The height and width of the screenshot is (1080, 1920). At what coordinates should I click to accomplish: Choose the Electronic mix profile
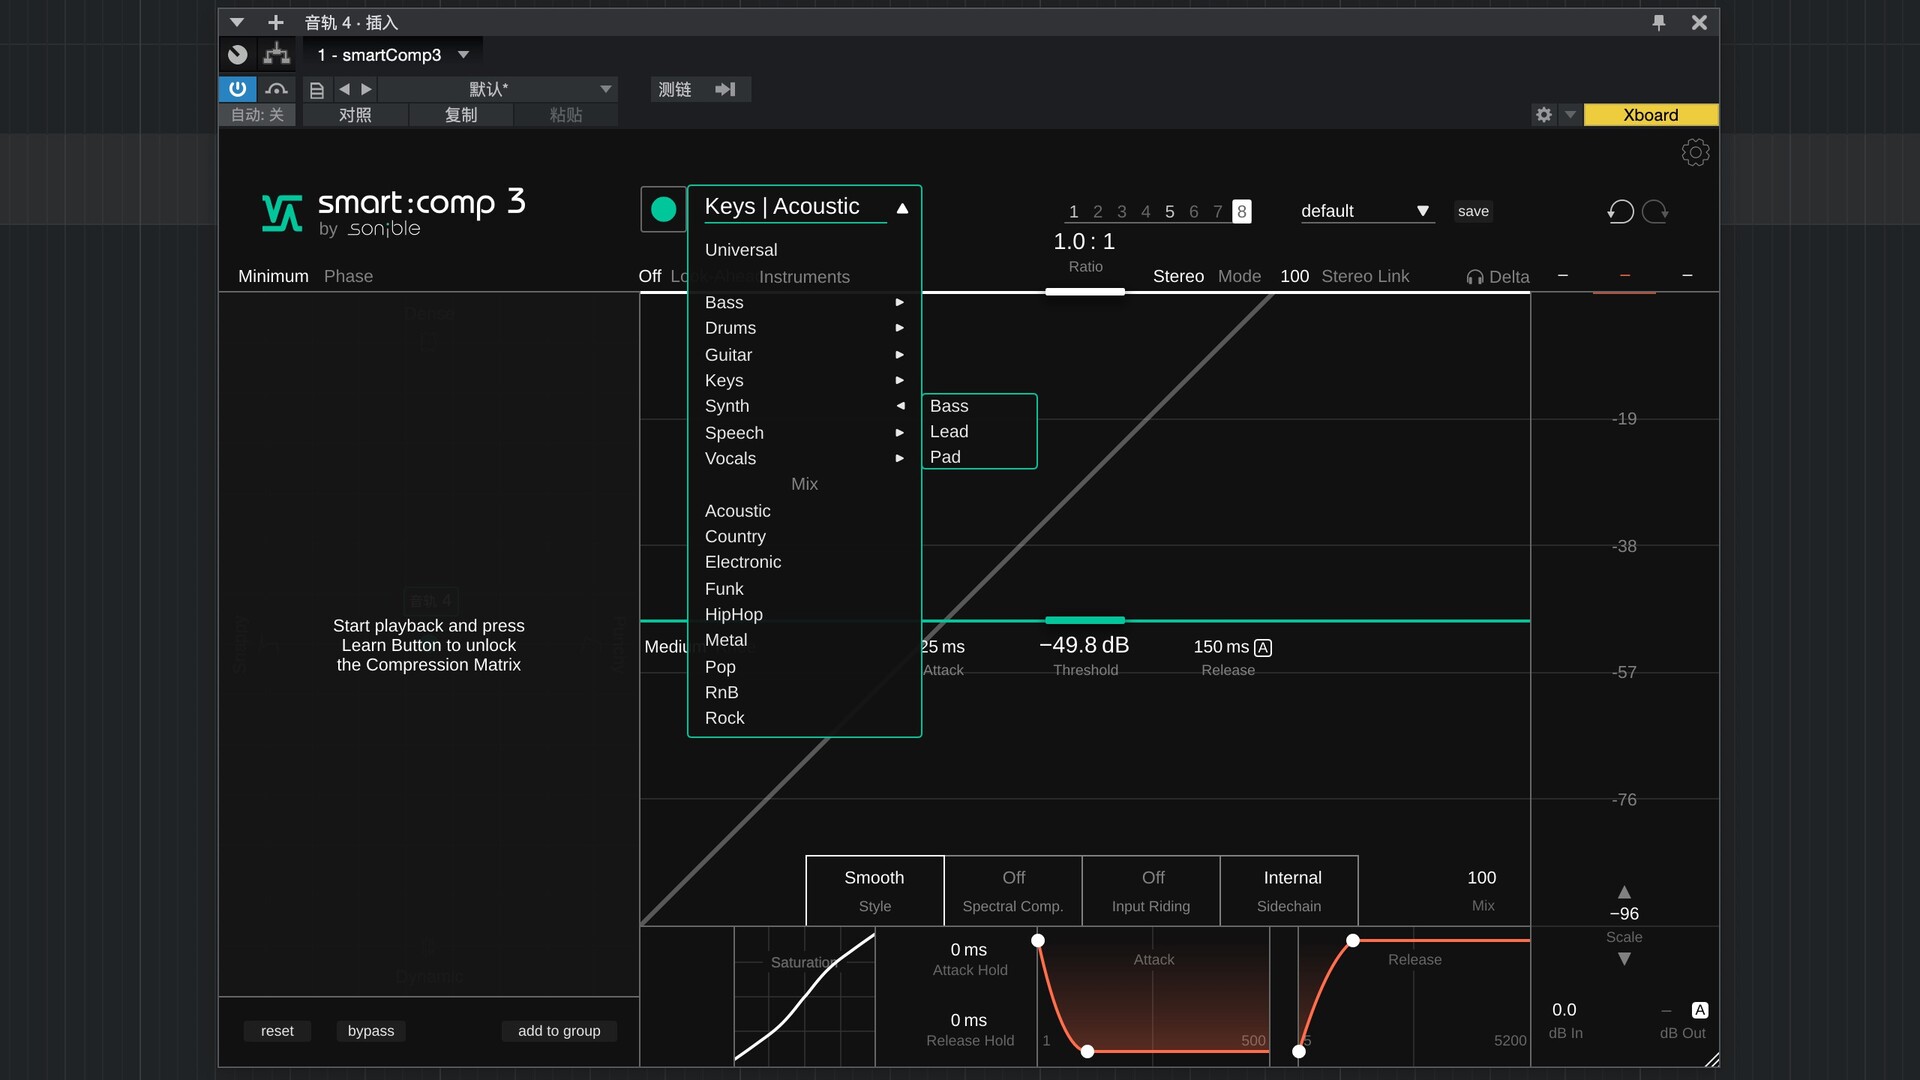point(742,562)
